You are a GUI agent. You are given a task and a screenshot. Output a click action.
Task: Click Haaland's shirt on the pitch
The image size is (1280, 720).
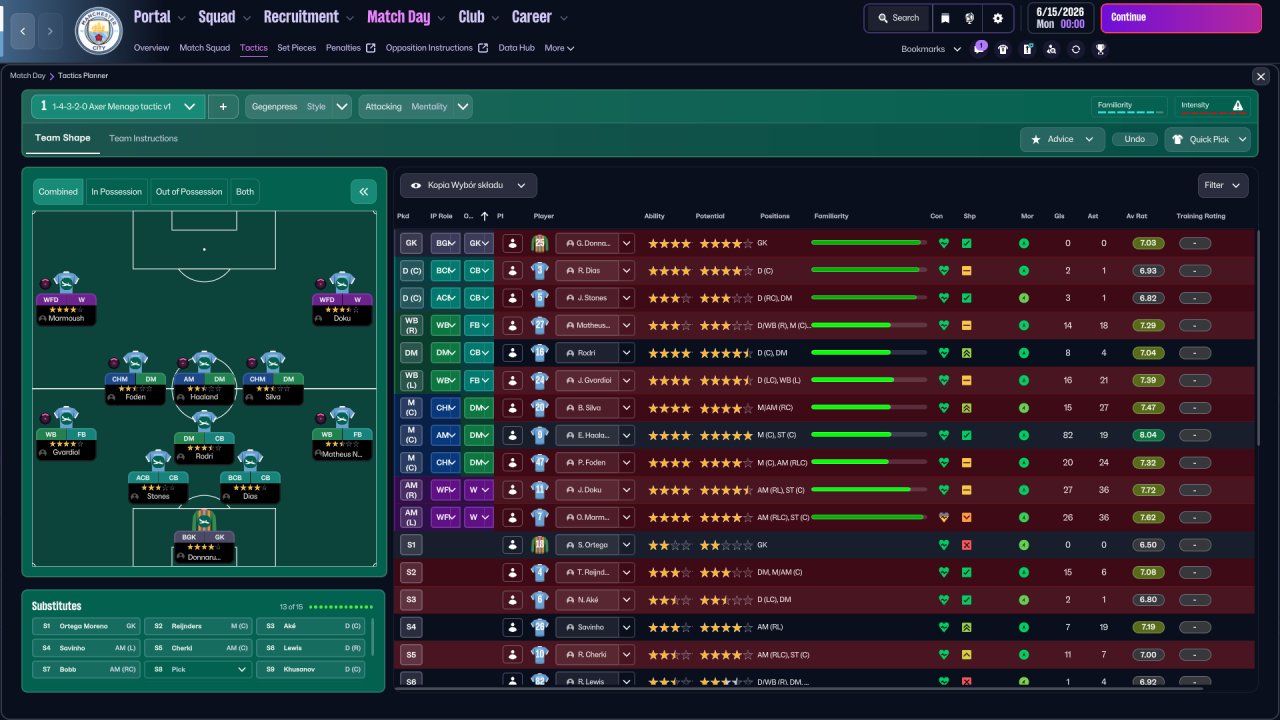tap(204, 363)
